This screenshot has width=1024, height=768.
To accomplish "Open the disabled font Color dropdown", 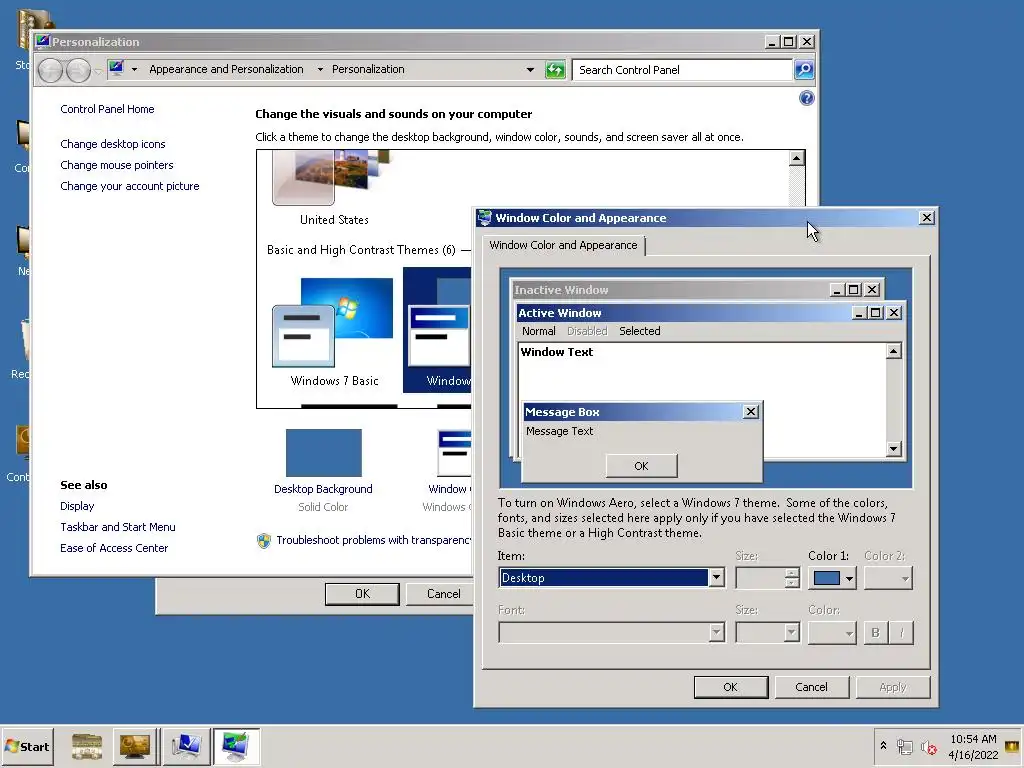I will 832,632.
